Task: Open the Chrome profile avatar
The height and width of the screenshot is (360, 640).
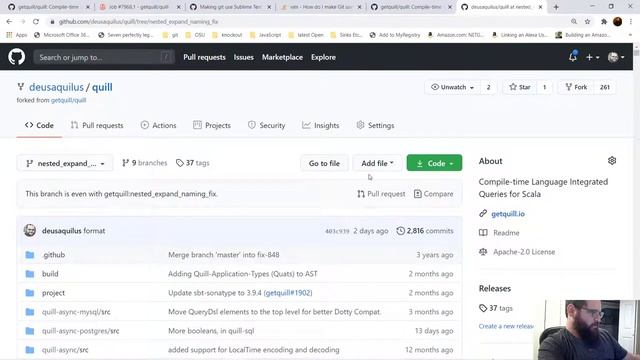Action: coord(617,22)
